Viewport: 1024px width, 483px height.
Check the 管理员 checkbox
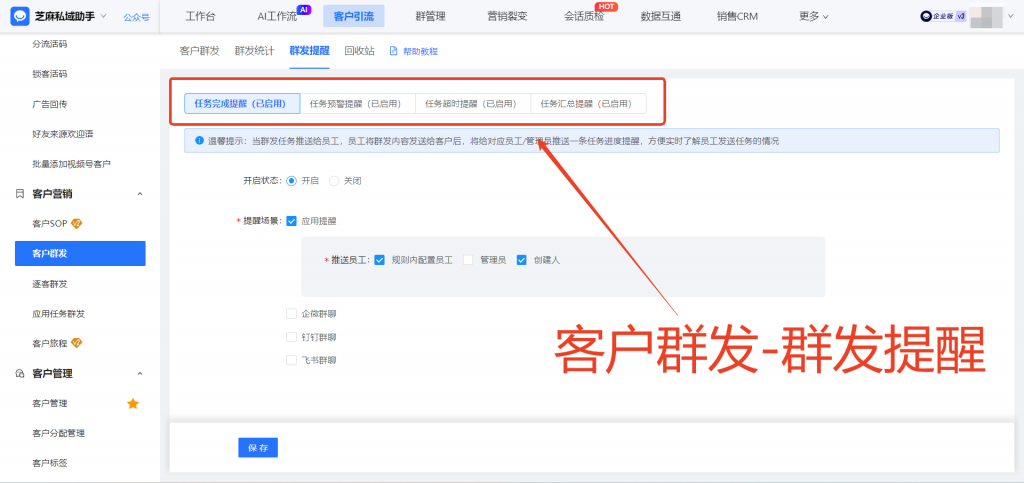(x=468, y=259)
